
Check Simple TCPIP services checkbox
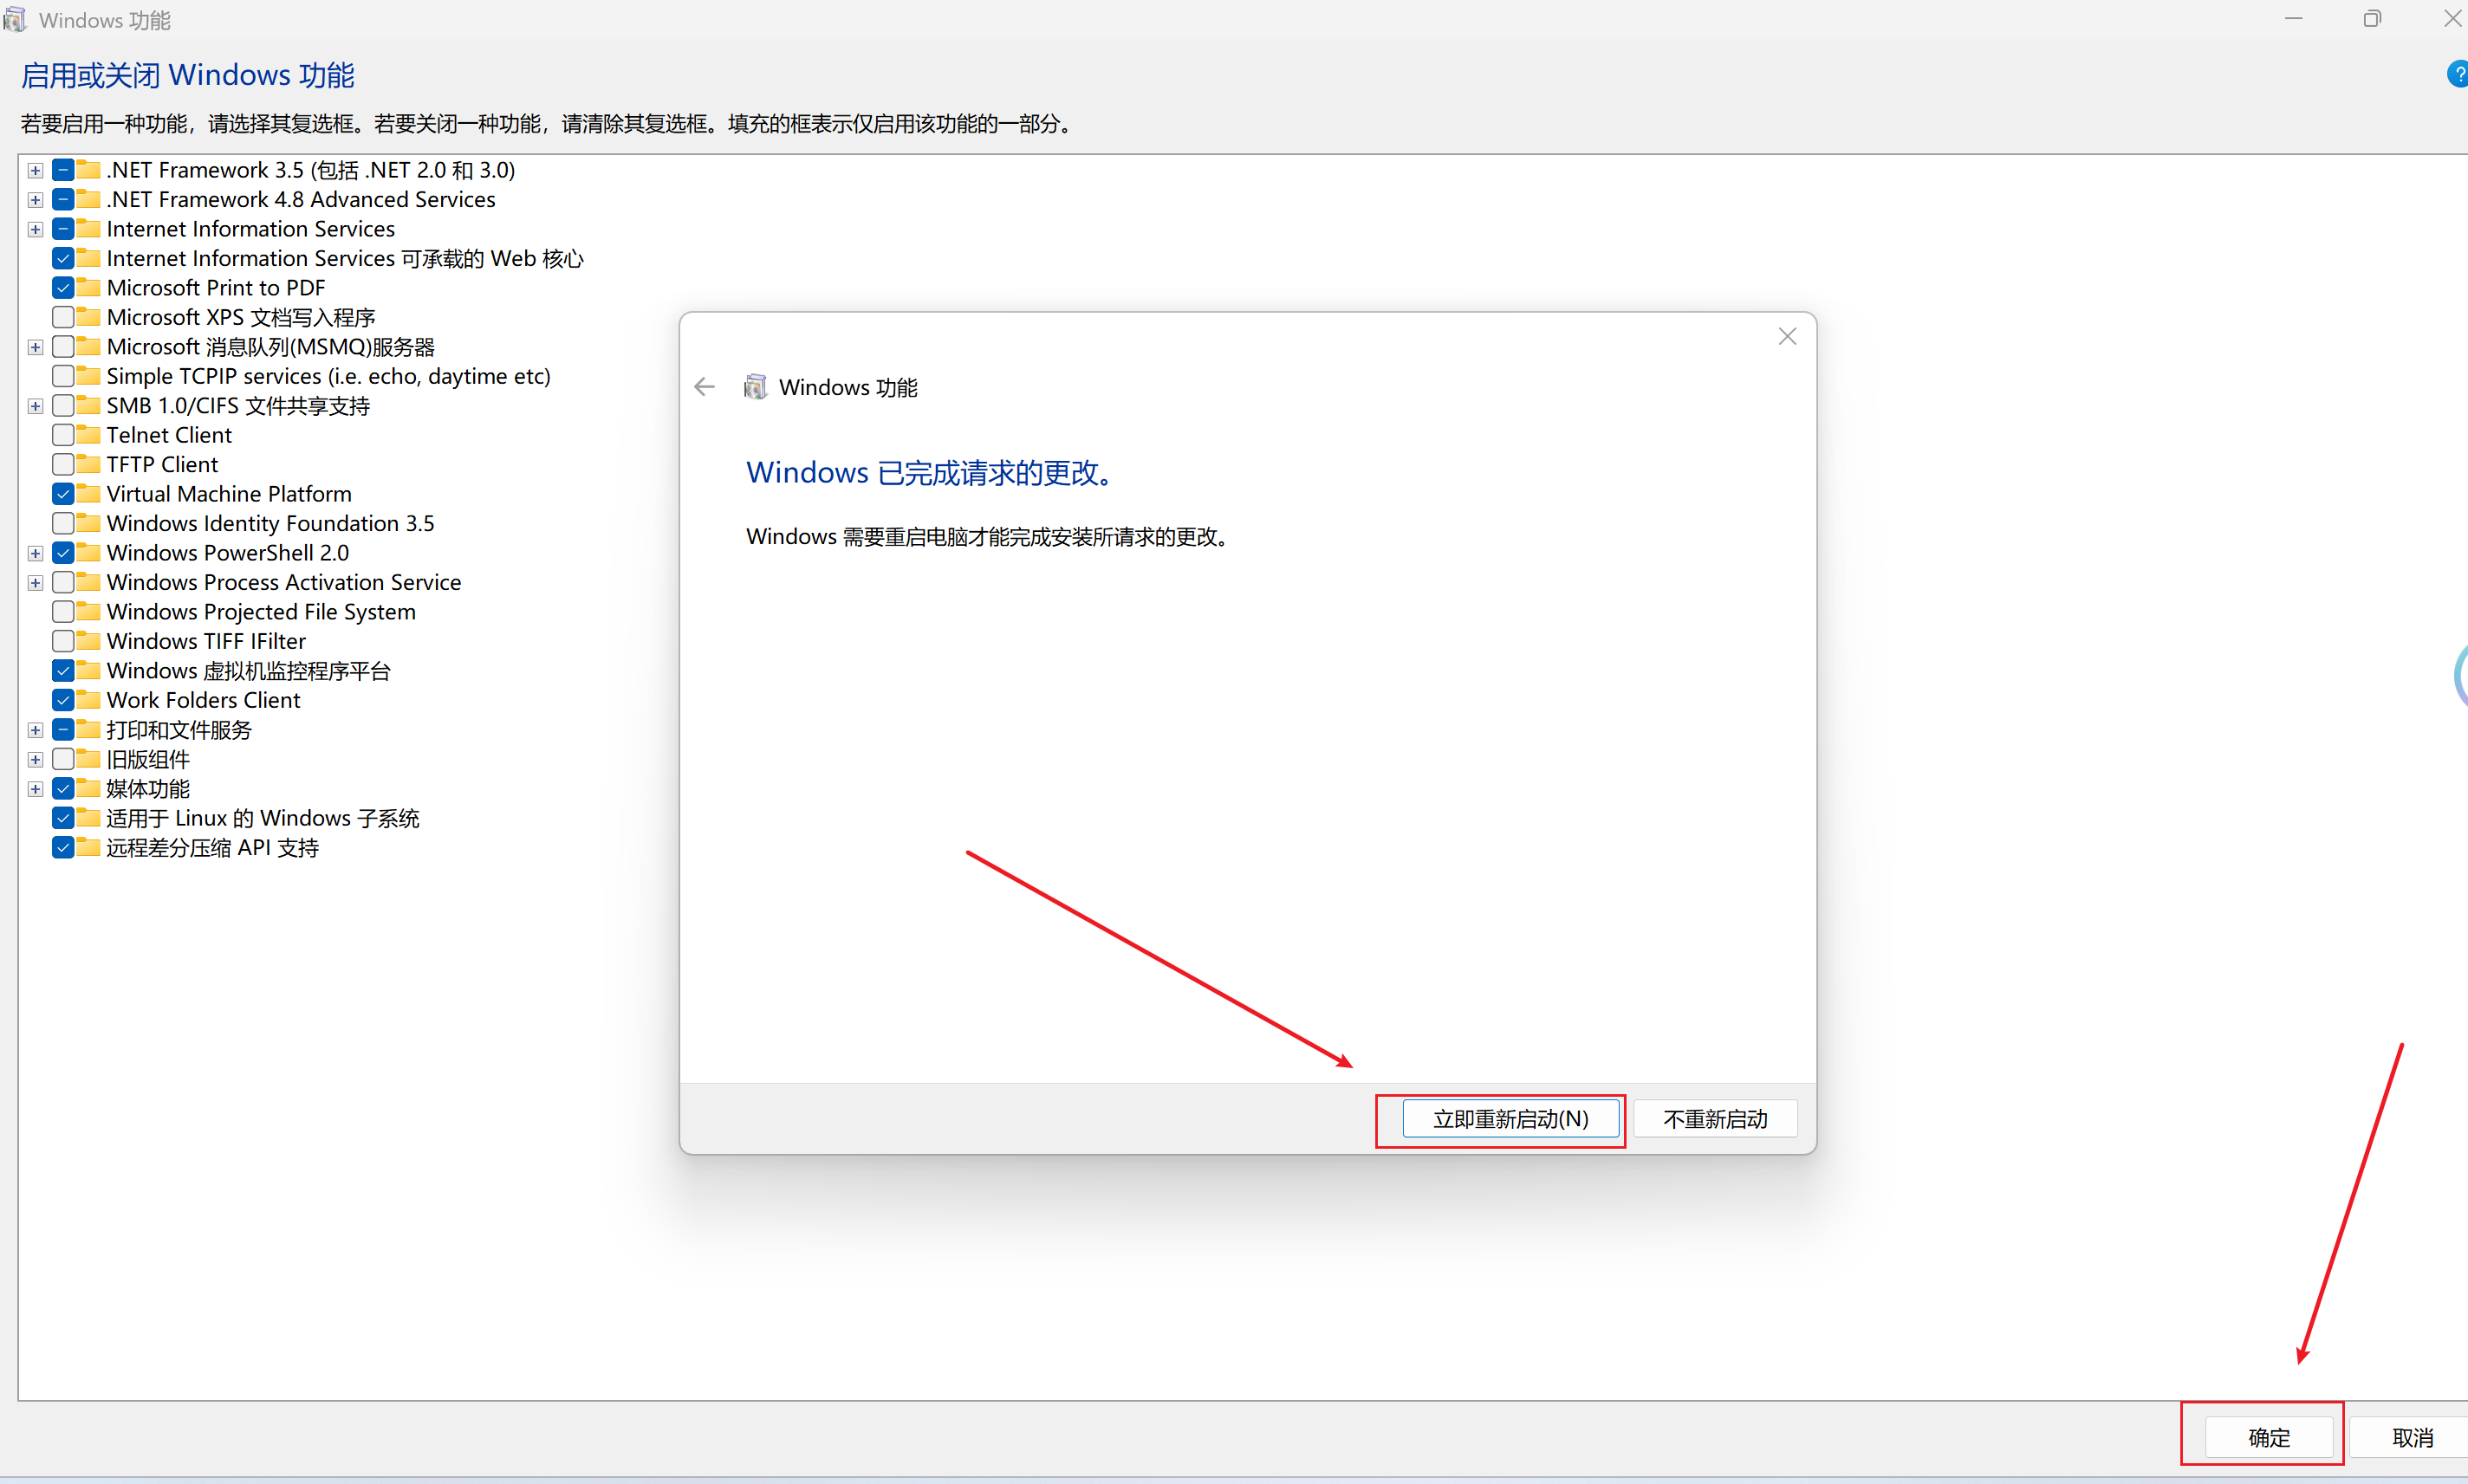click(x=63, y=376)
